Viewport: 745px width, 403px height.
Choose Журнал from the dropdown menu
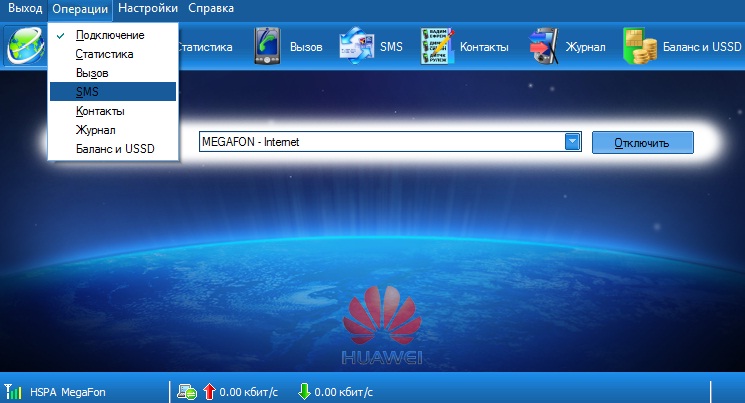tap(113, 130)
